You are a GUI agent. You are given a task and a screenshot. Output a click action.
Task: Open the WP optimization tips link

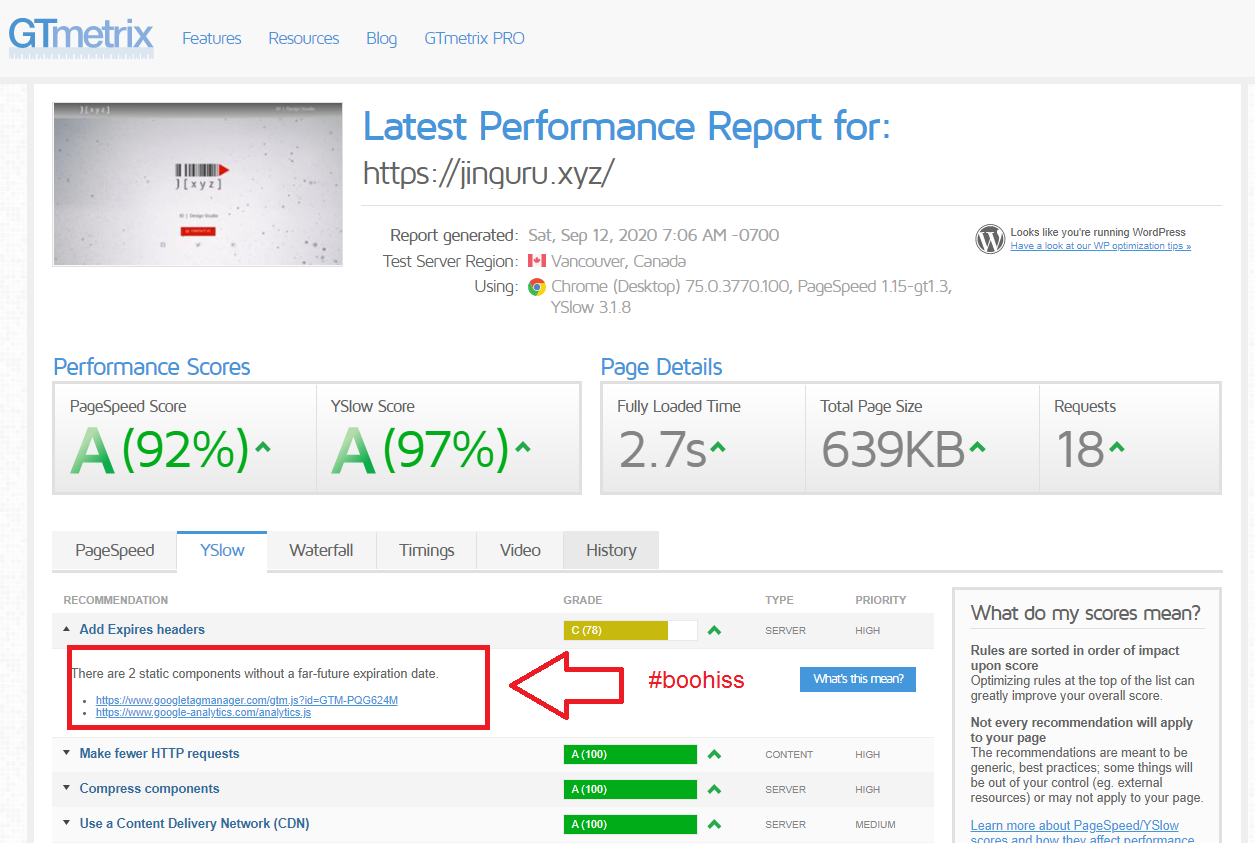[1100, 246]
